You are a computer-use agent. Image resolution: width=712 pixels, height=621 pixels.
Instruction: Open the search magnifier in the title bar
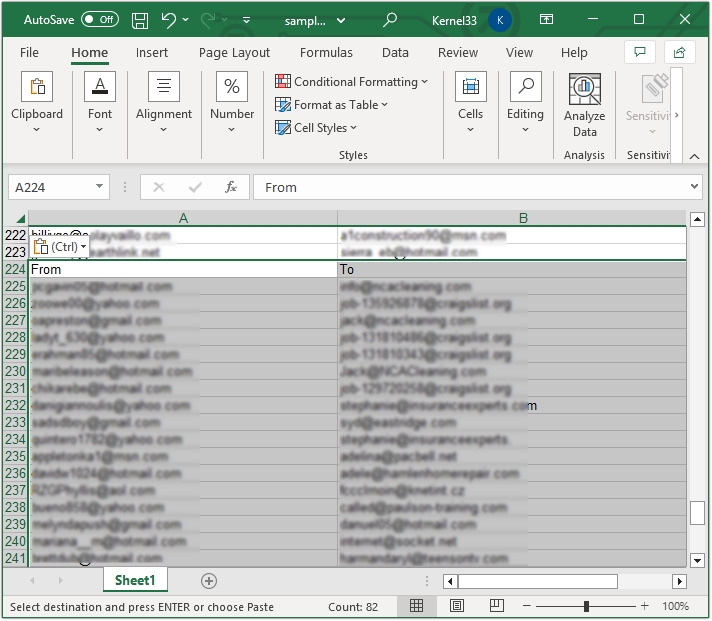390,20
